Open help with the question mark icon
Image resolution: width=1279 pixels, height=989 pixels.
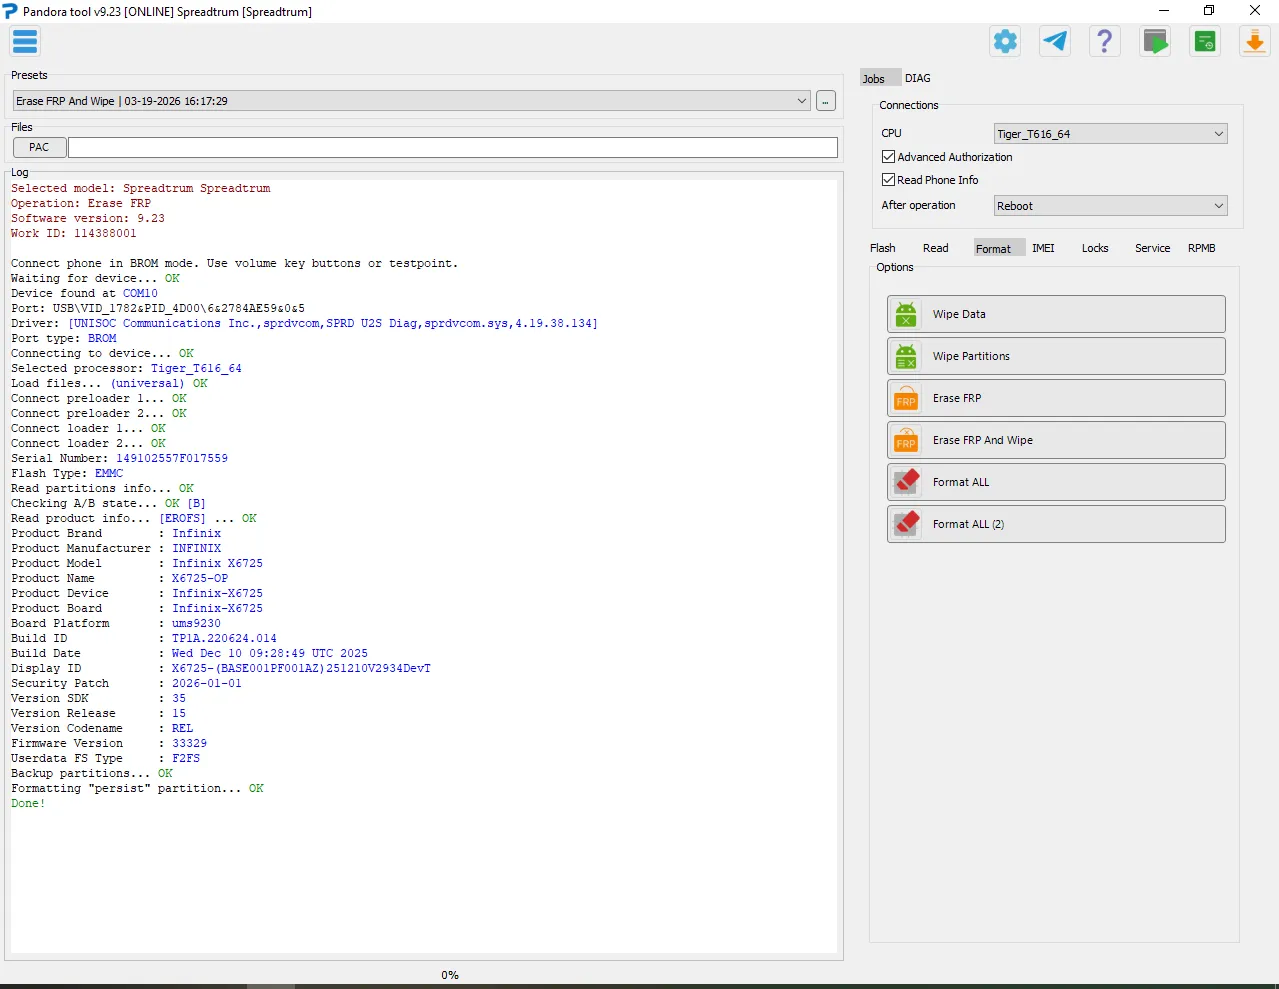tap(1105, 42)
